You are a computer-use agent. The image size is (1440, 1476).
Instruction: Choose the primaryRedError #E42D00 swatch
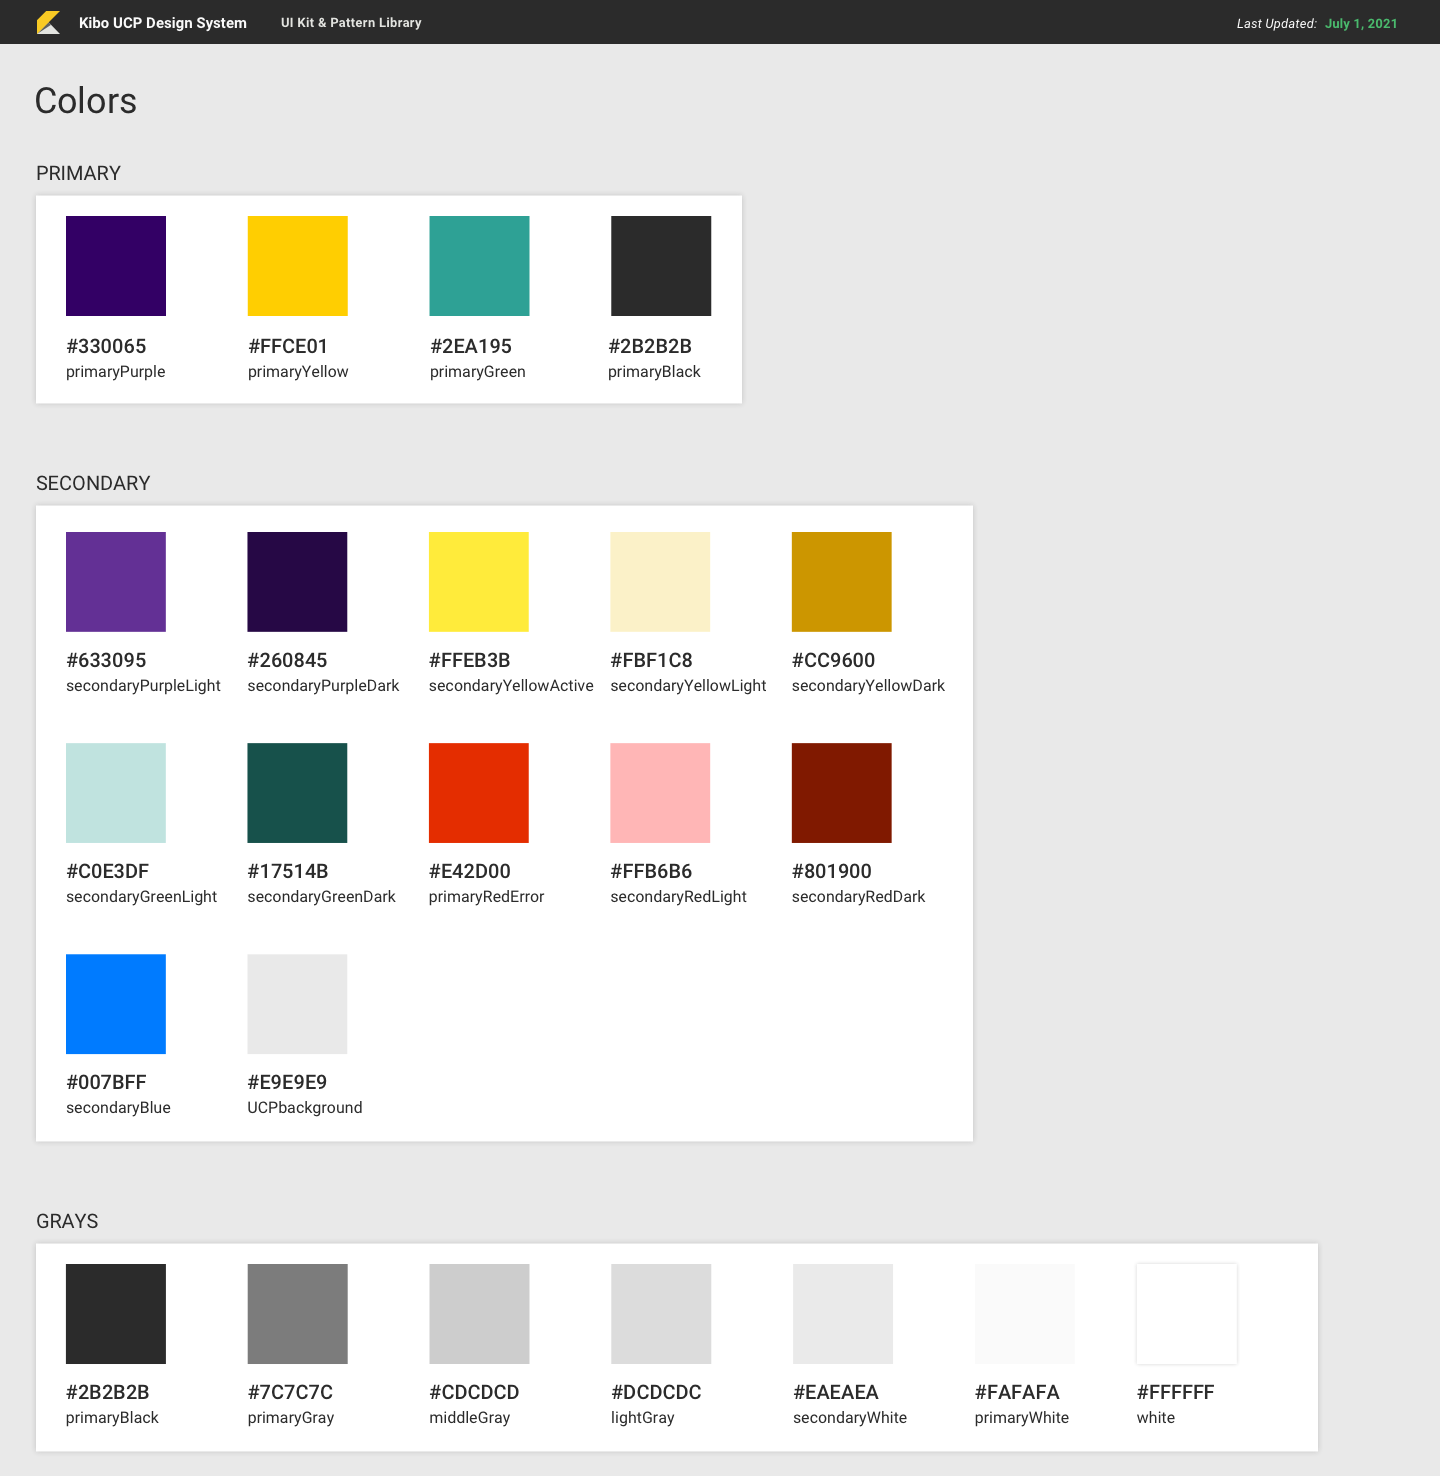[479, 793]
